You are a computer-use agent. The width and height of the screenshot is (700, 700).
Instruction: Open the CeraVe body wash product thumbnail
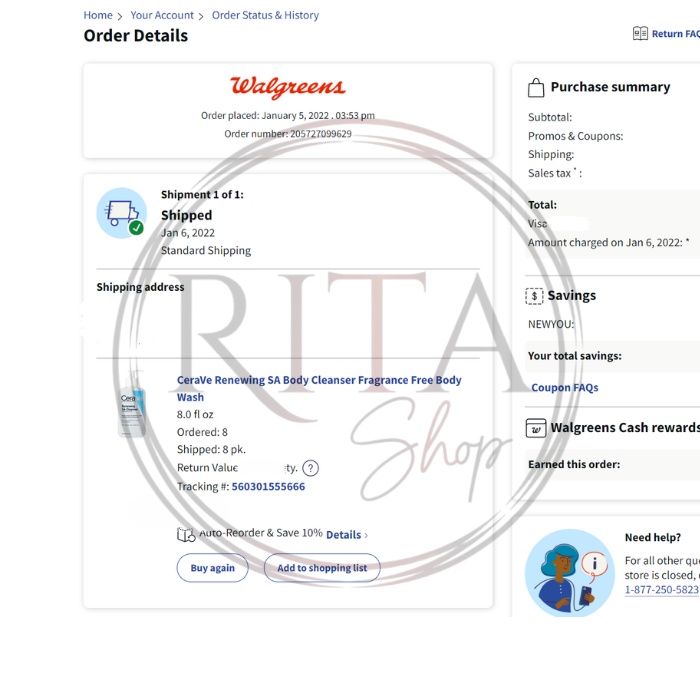131,405
